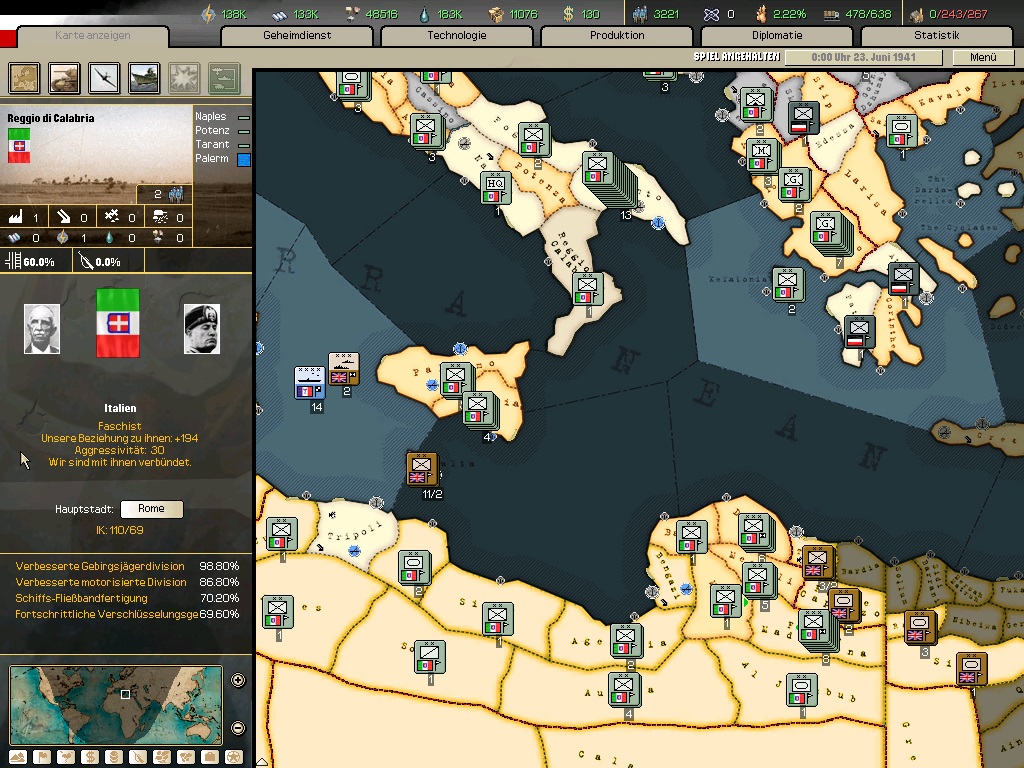The width and height of the screenshot is (1024, 768).
Task: Open the air units plane icon
Action: pos(104,78)
